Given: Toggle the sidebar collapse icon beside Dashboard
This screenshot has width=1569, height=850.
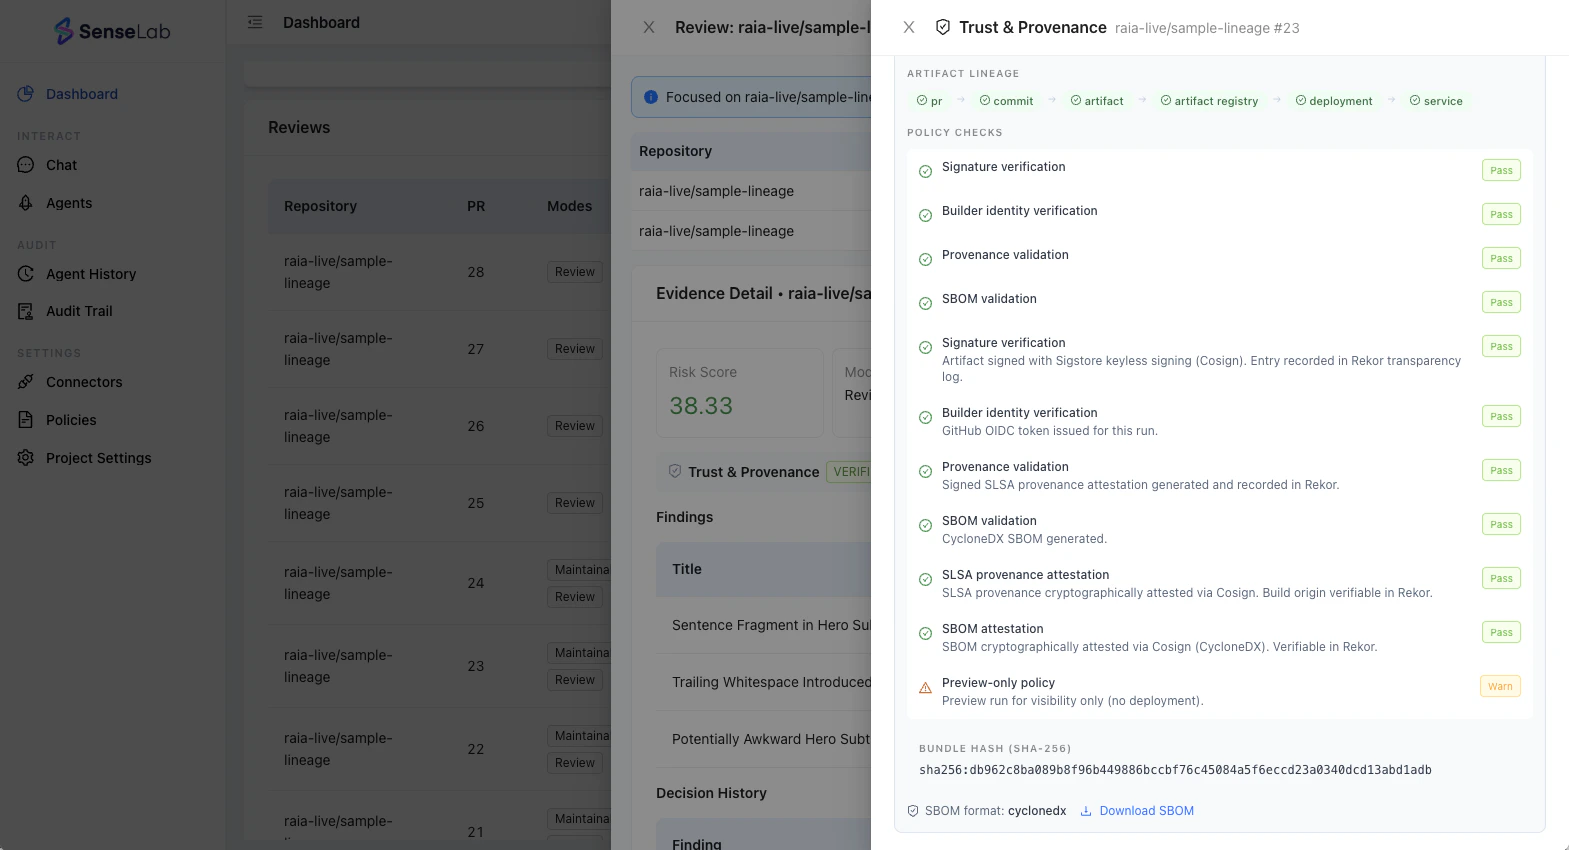Looking at the screenshot, I should (x=255, y=22).
